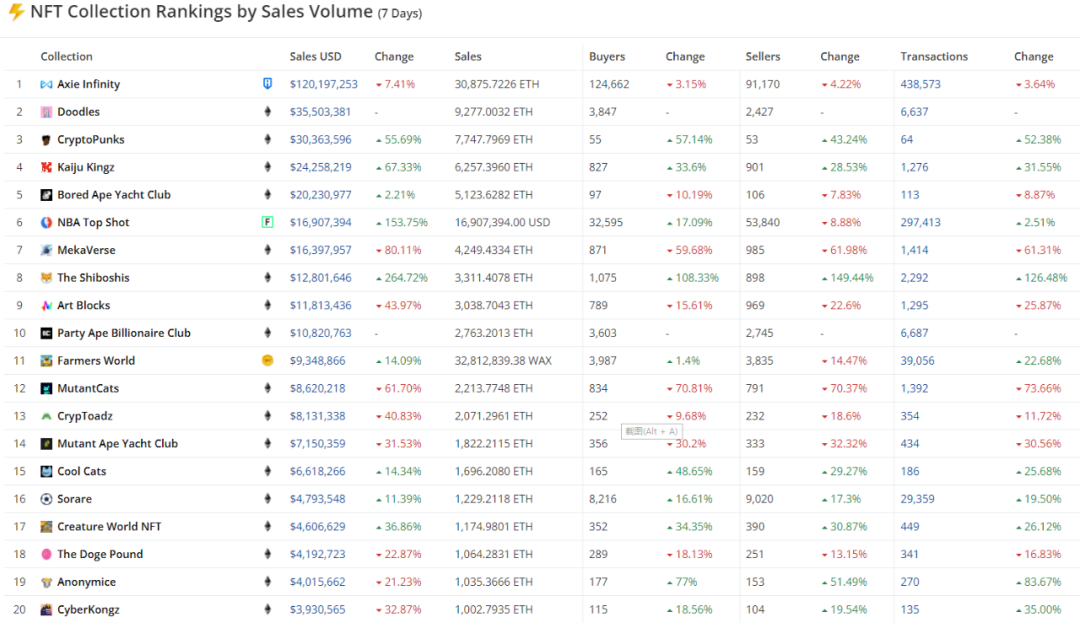Viewport: 1080px width, 623px height.
Task: Click the Anonymice collection logo icon
Action: click(x=46, y=582)
